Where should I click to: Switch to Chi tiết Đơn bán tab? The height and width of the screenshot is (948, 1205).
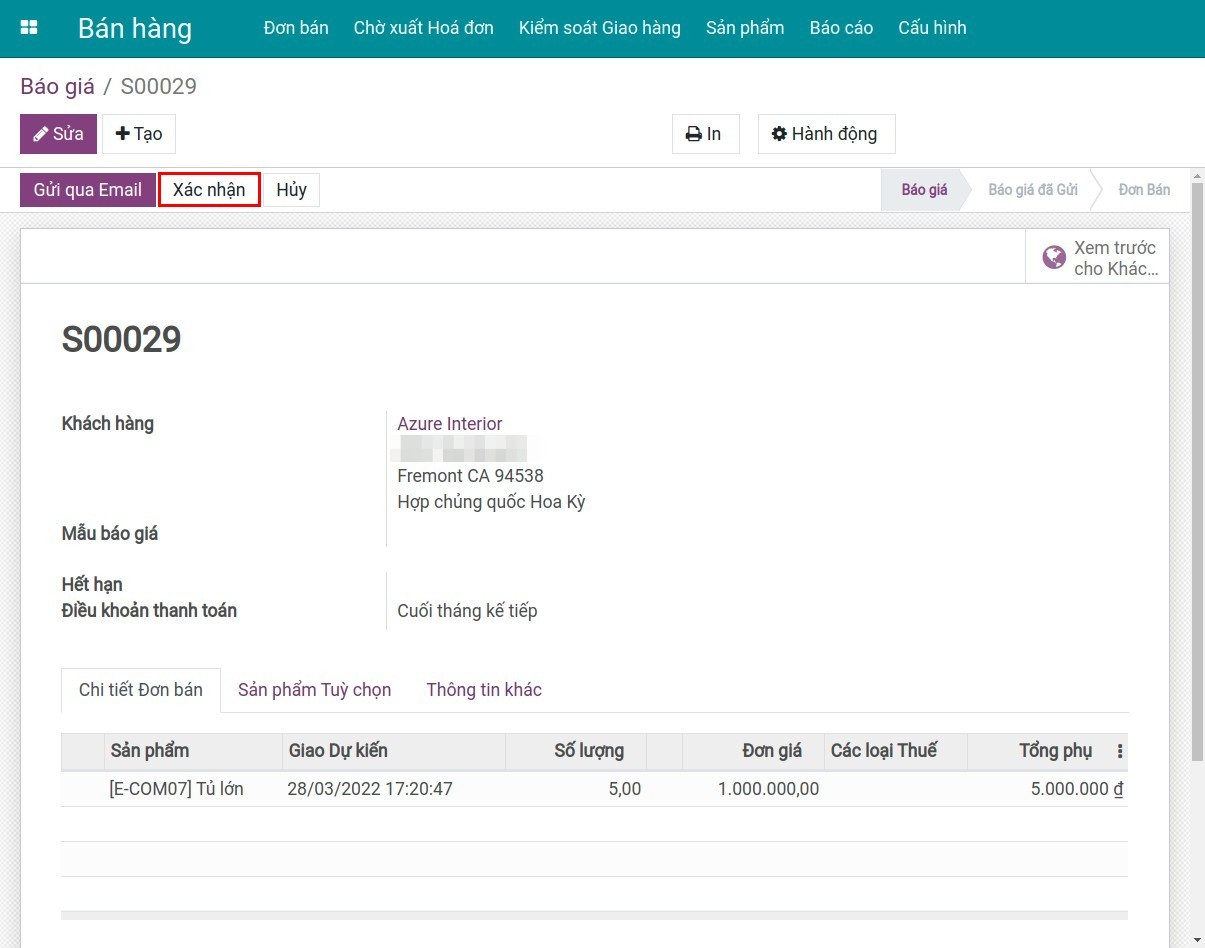pos(141,690)
